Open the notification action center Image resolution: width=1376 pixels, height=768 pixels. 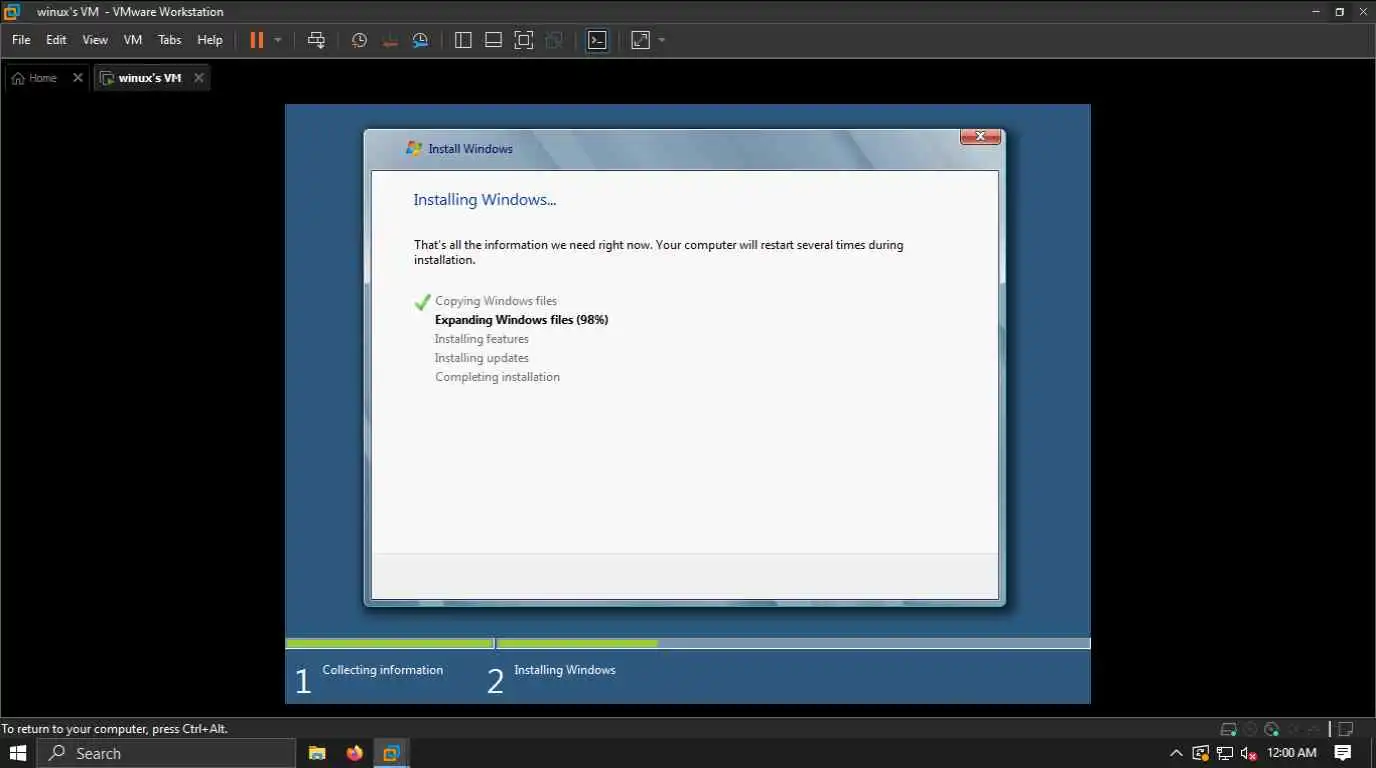pyautogui.click(x=1343, y=753)
